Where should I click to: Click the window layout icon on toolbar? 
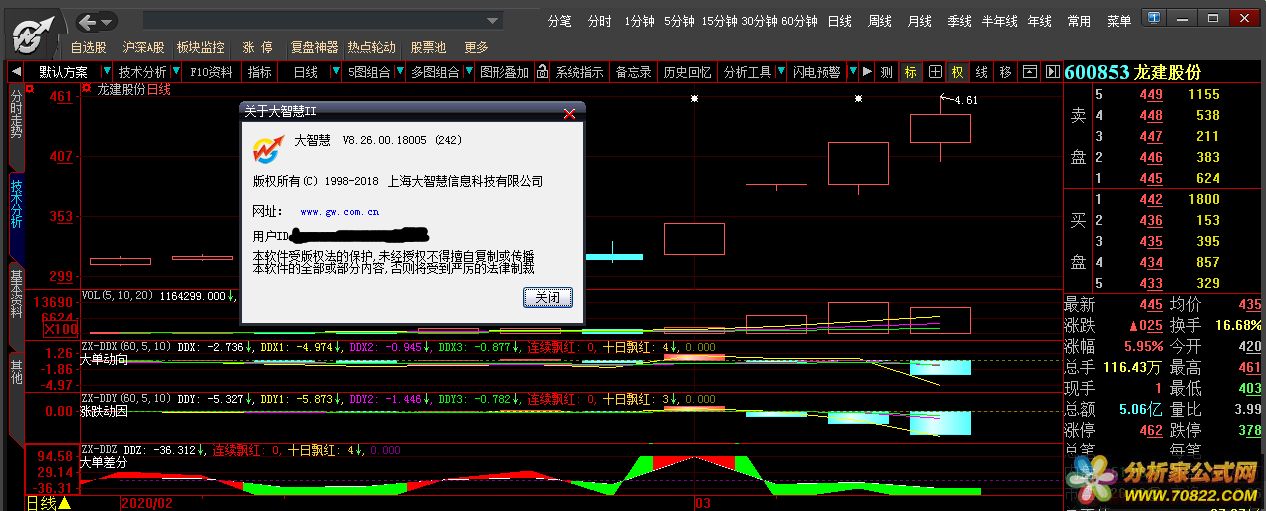coord(1029,72)
